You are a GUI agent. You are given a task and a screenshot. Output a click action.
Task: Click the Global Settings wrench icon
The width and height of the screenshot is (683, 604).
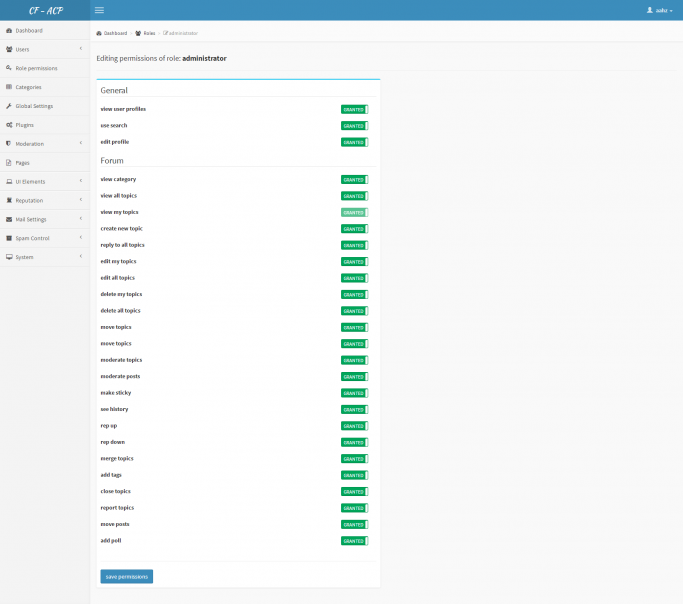click(x=9, y=106)
